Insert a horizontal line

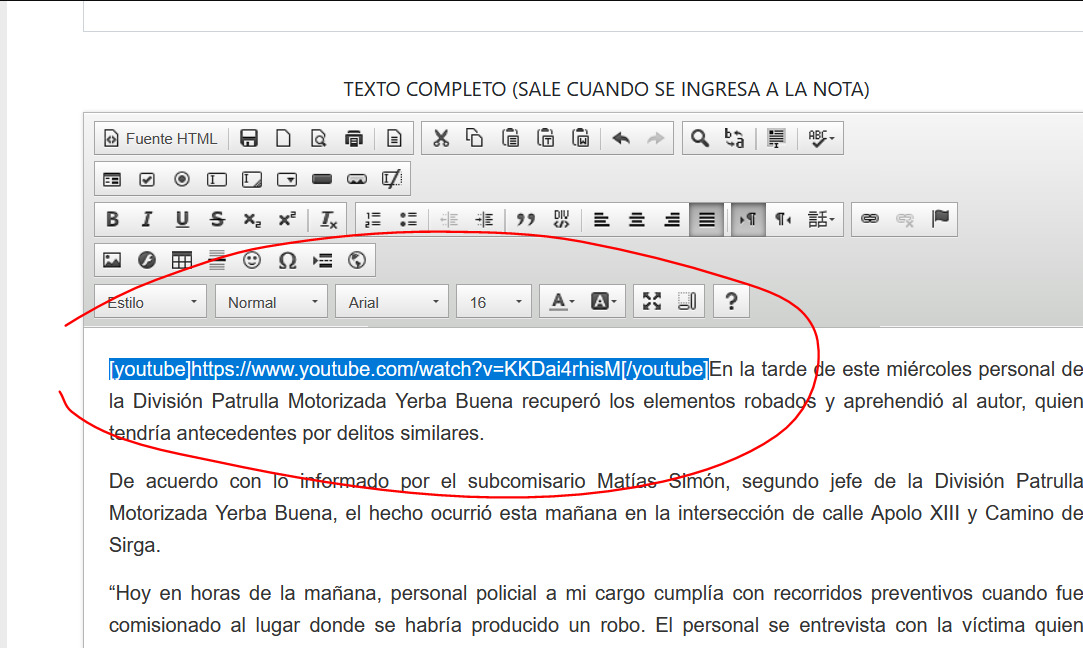coord(217,260)
